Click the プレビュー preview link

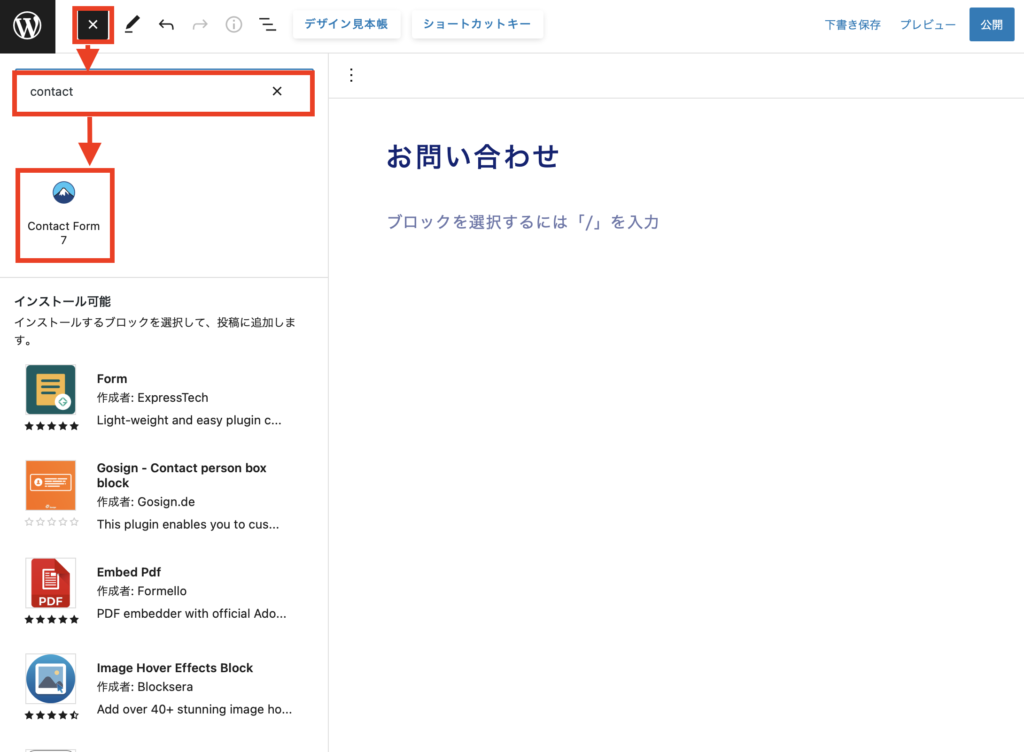pyautogui.click(x=927, y=25)
